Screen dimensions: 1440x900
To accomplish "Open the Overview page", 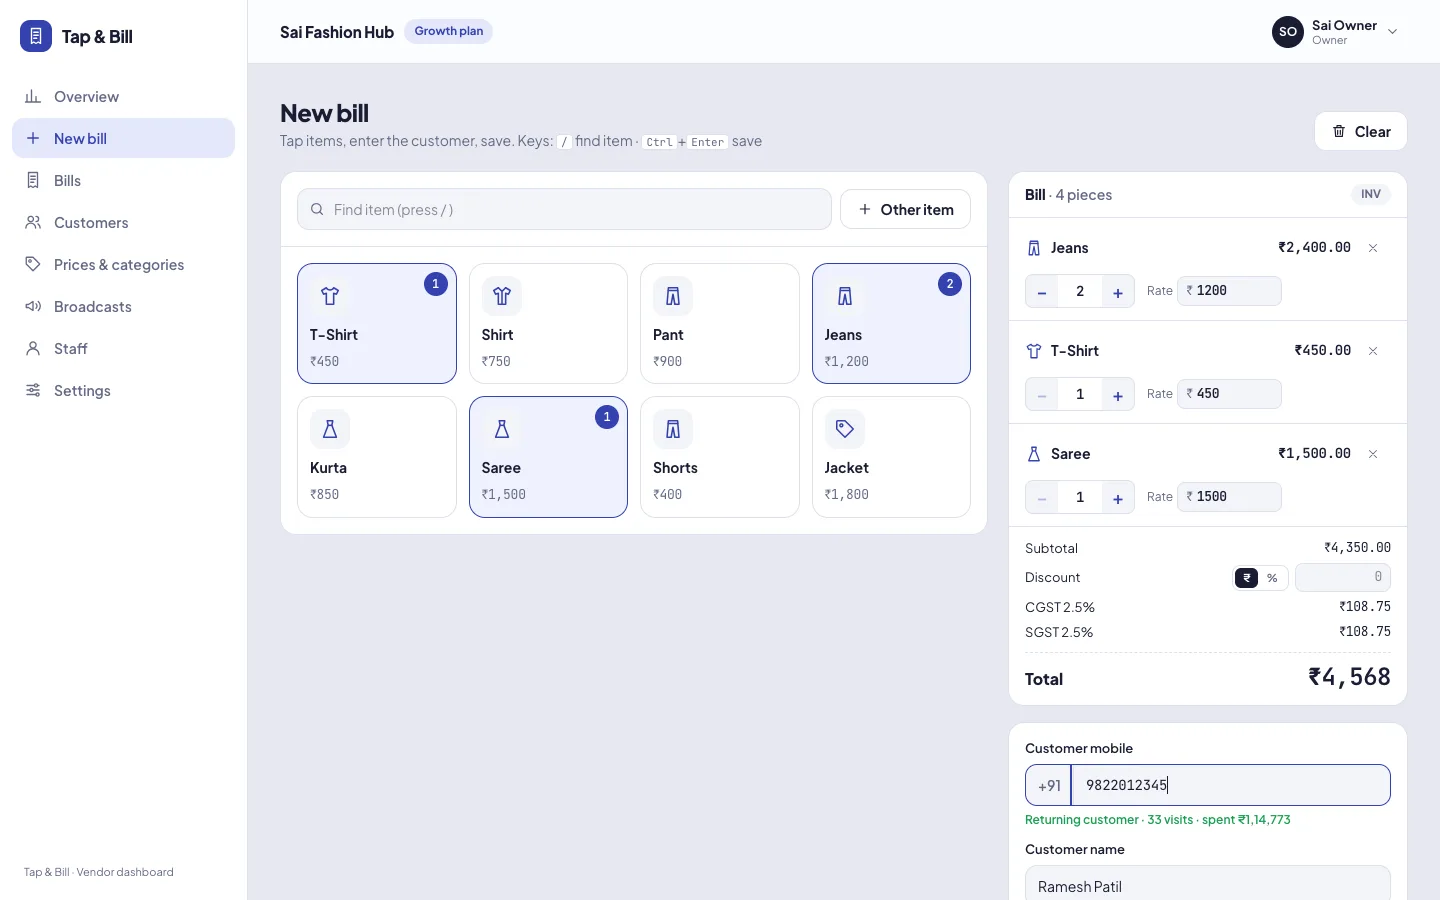I will tap(124, 96).
